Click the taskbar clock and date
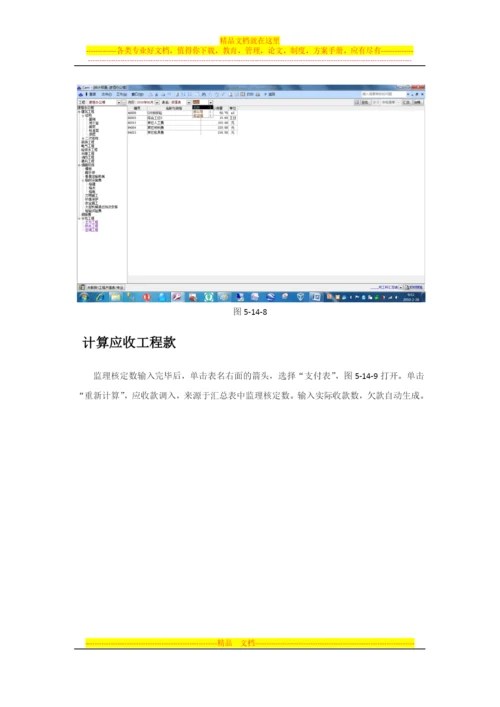The height and width of the screenshot is (707, 500). 411,297
